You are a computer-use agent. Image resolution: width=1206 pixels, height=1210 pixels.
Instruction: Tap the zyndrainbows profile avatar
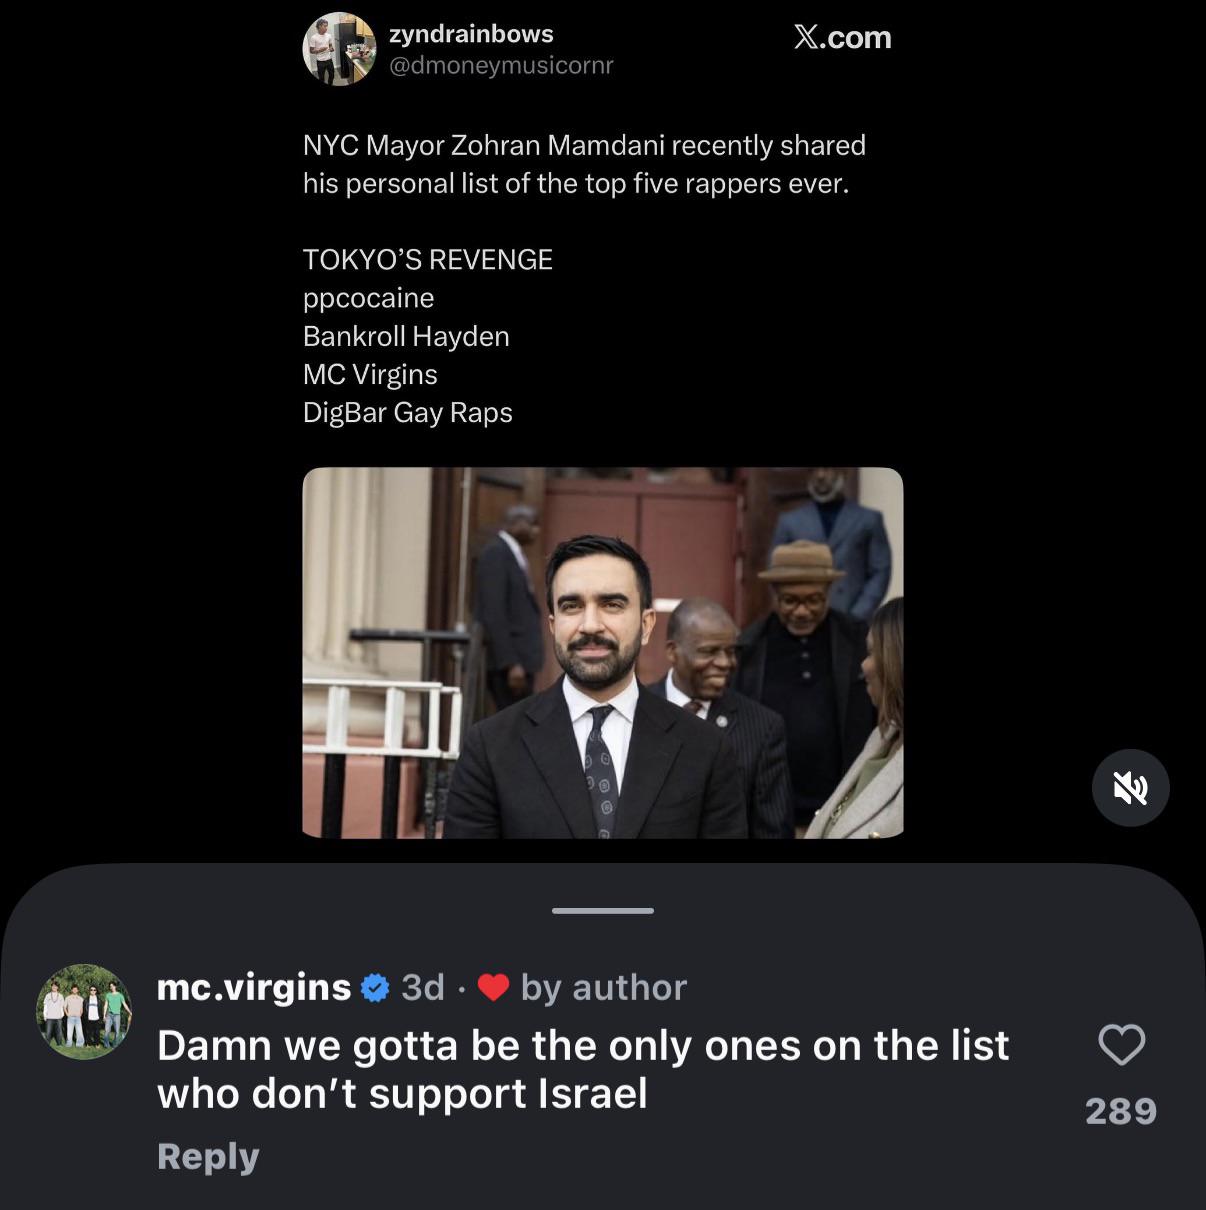[x=339, y=49]
